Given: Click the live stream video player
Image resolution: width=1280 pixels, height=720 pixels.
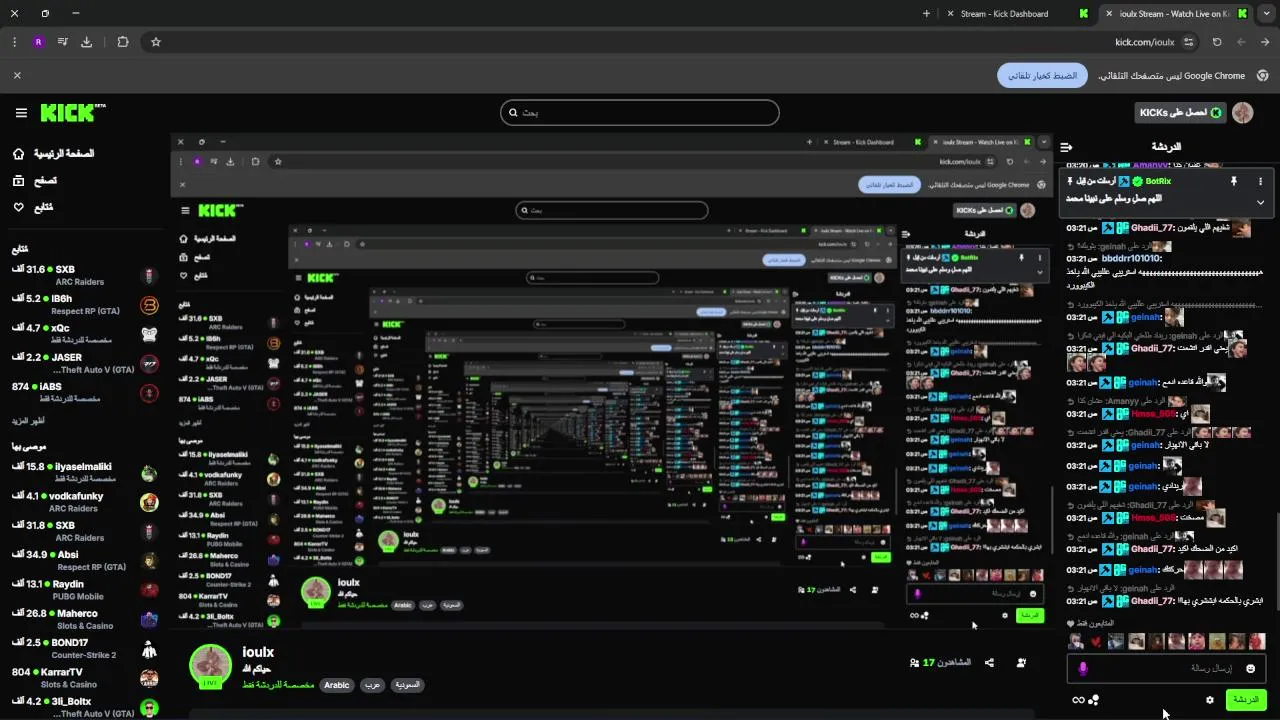Looking at the screenshot, I should pyautogui.click(x=611, y=382).
